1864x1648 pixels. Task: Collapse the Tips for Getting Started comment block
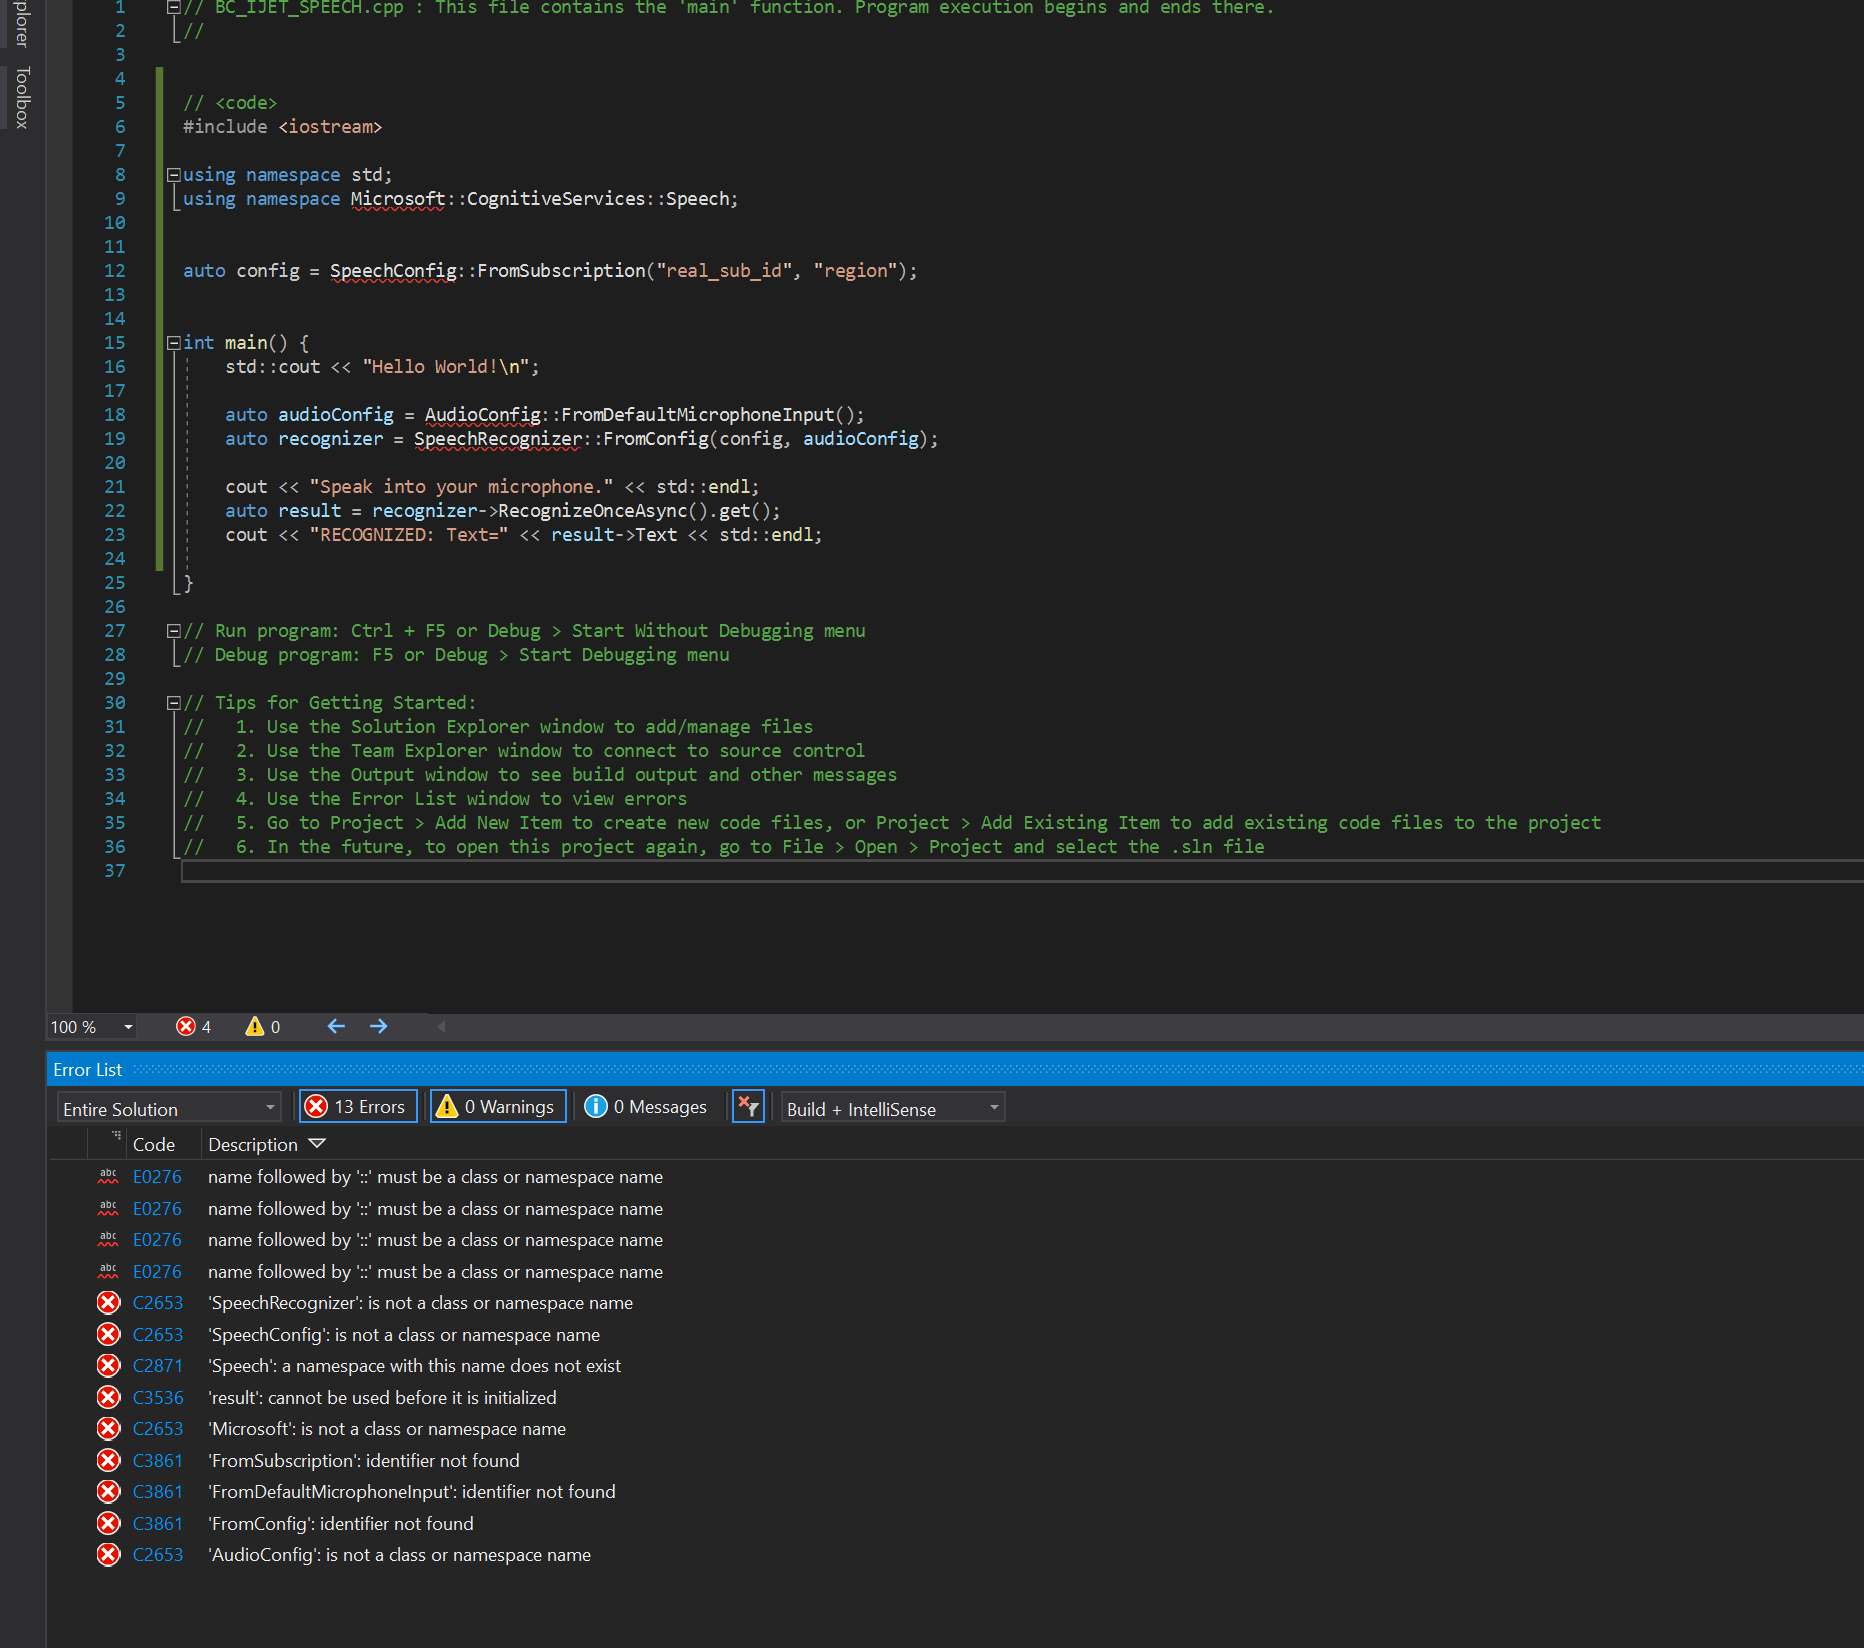(x=173, y=703)
